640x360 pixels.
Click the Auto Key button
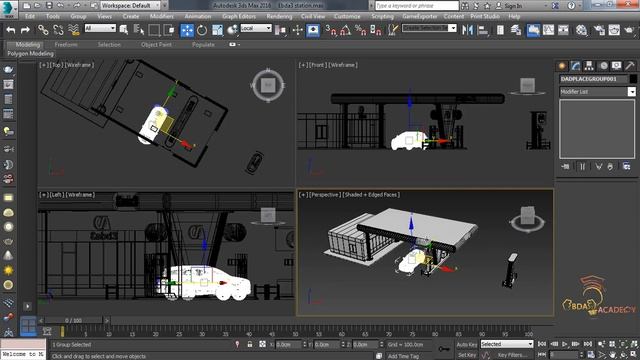click(x=467, y=344)
